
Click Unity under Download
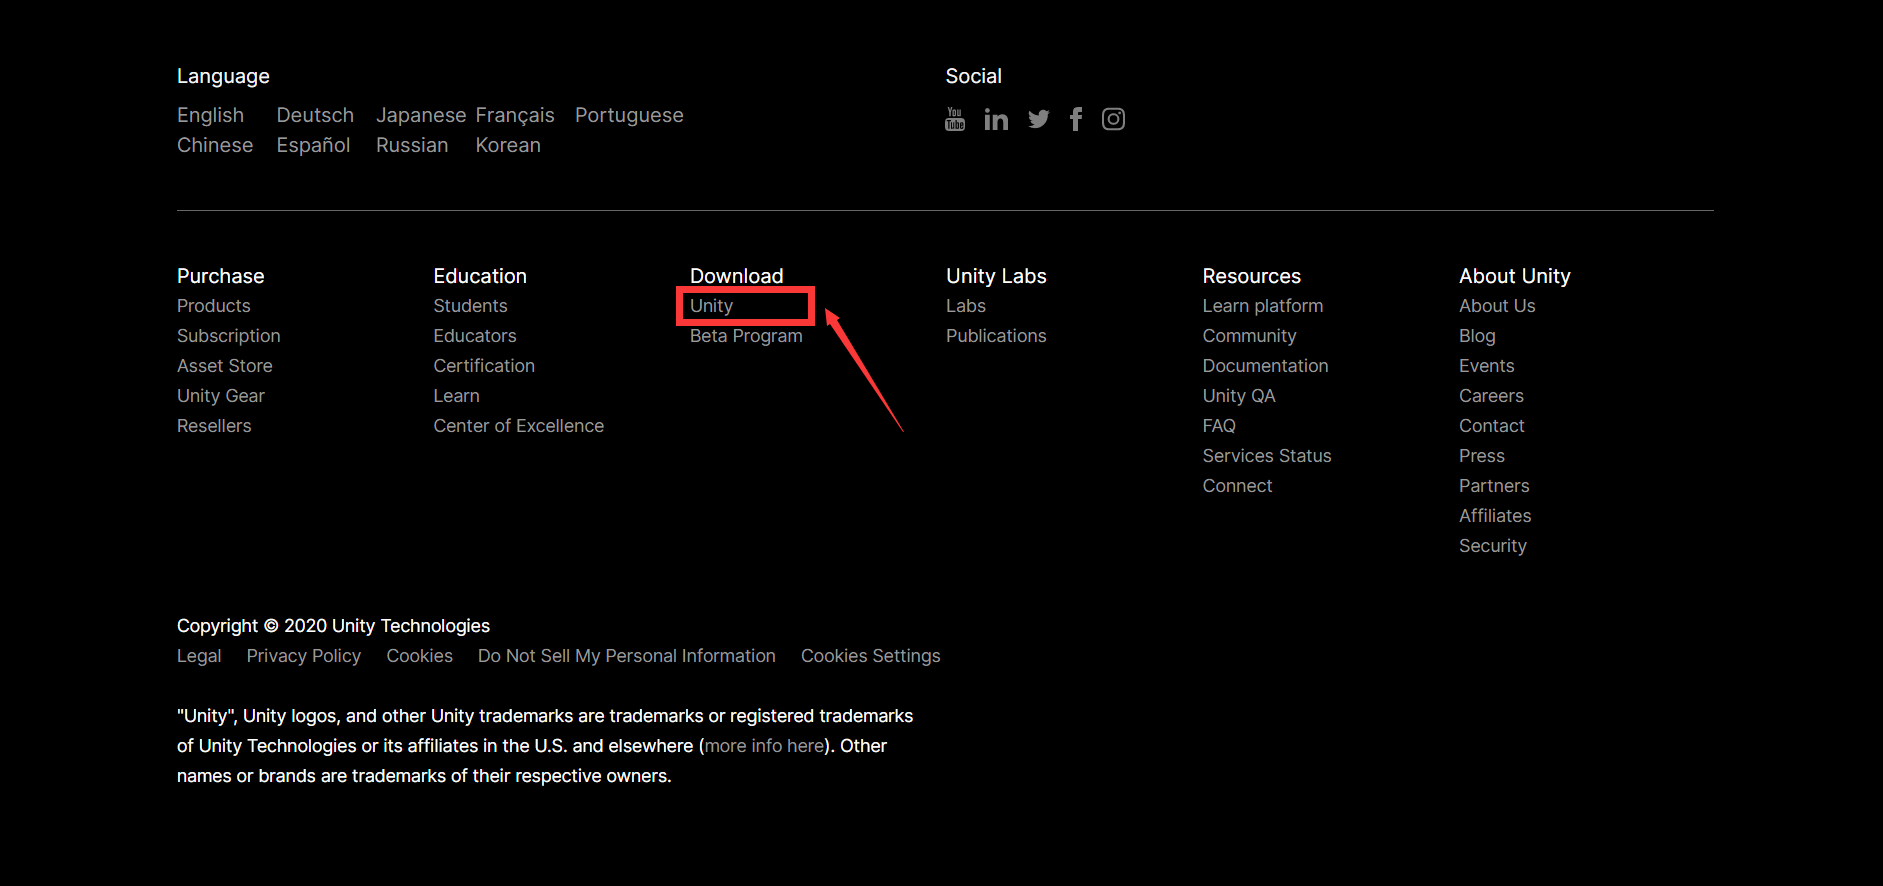[x=712, y=306]
